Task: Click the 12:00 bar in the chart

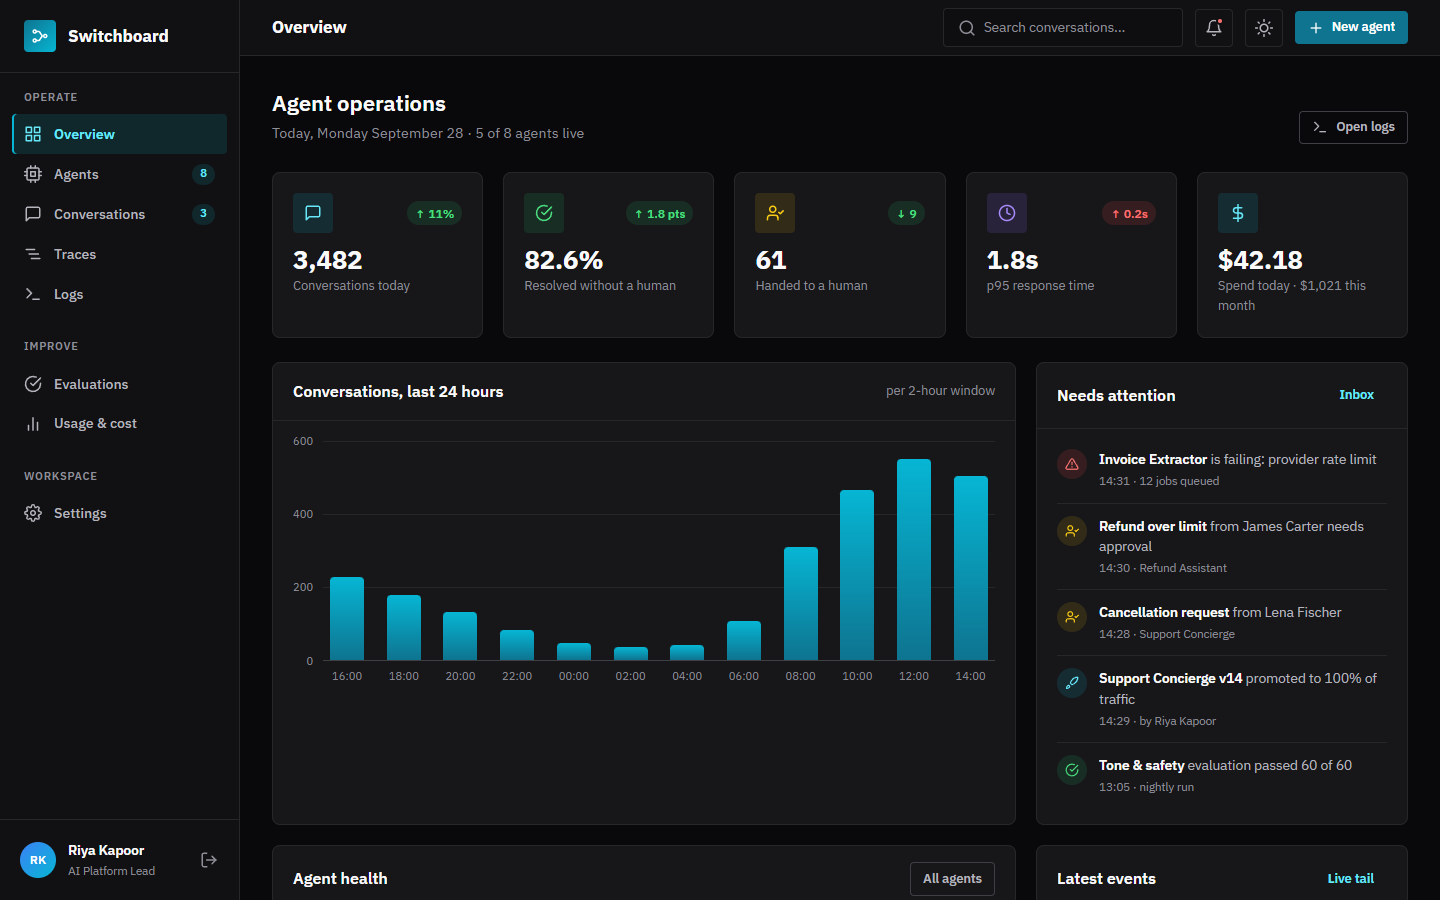Action: [914, 560]
